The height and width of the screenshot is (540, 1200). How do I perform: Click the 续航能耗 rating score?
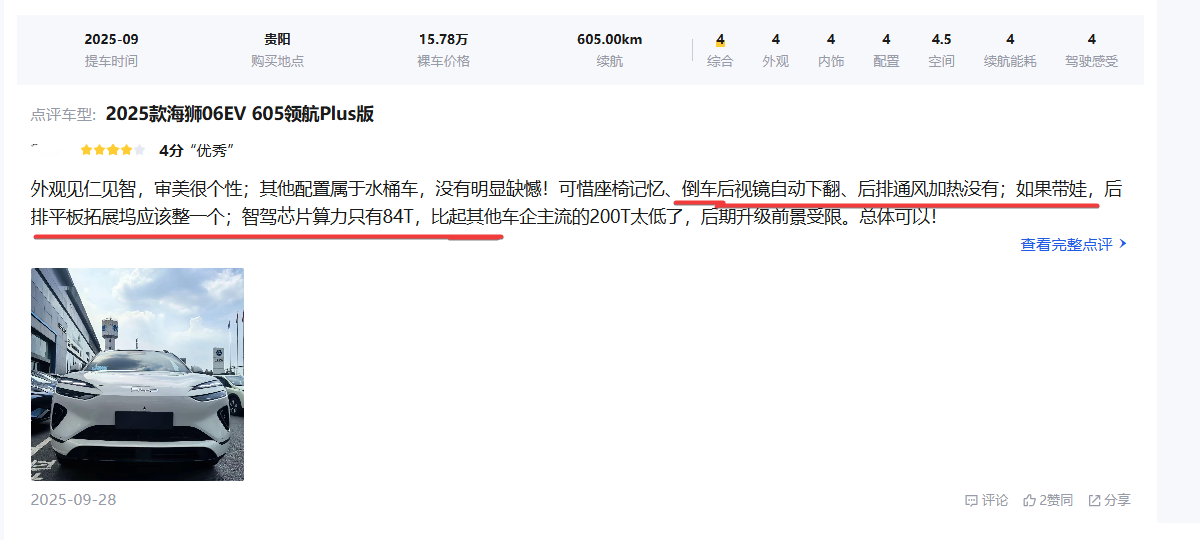coord(1010,40)
